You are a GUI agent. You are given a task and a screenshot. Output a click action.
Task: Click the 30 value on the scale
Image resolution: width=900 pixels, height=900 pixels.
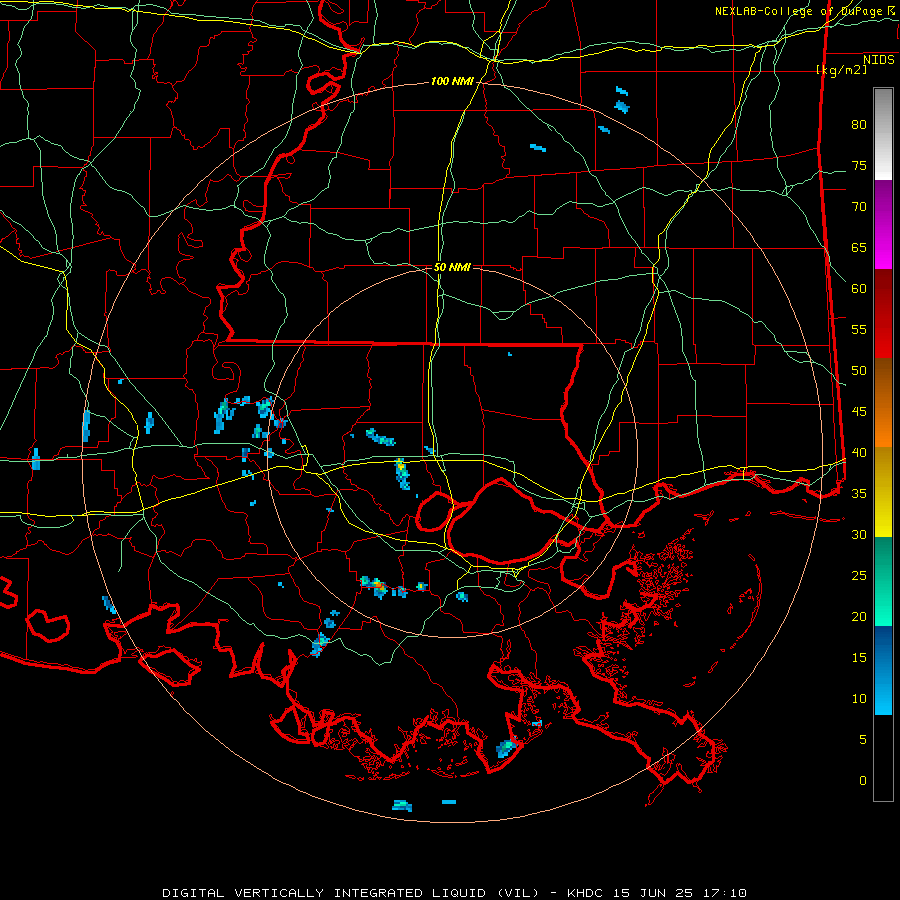859,535
